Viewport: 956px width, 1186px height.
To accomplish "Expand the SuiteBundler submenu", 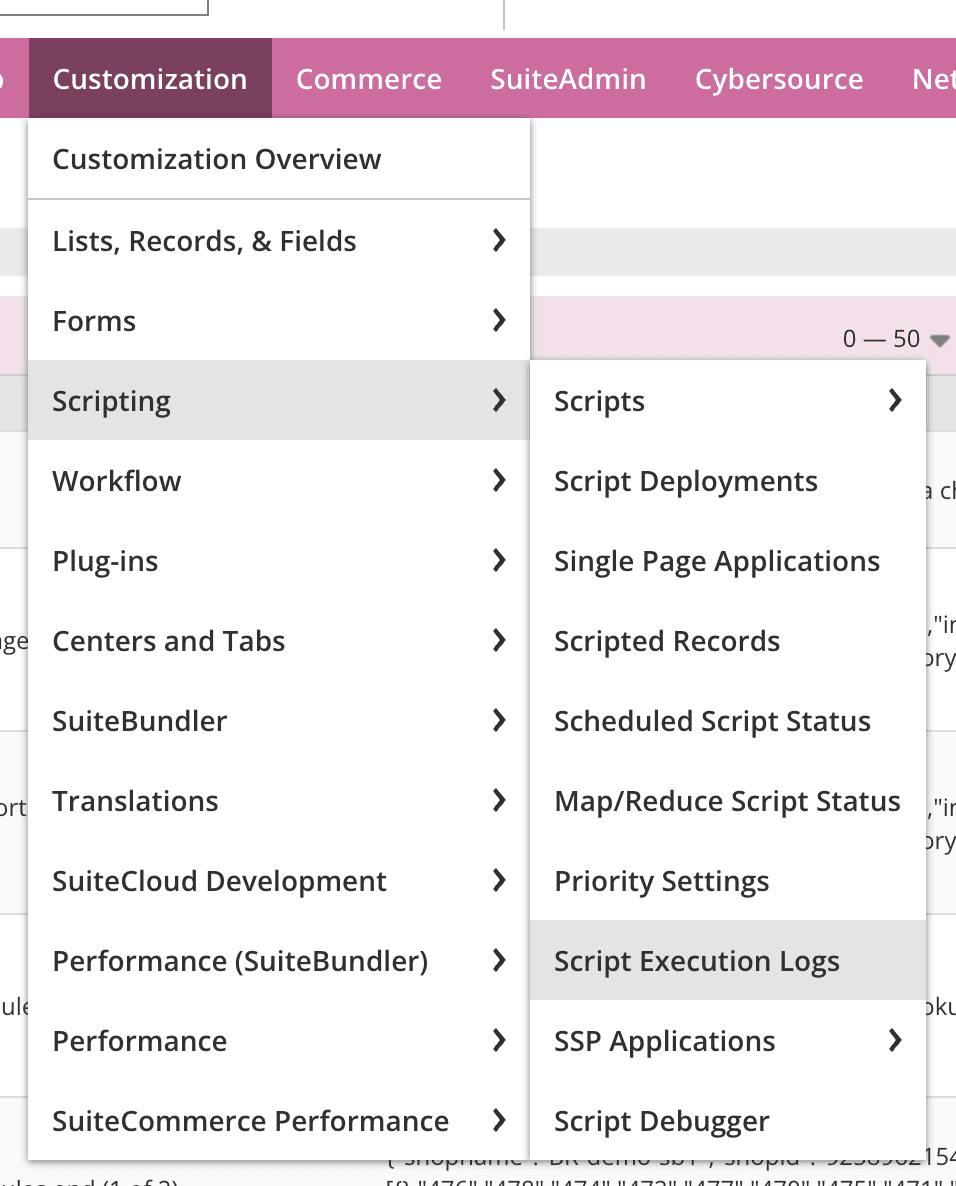I will (498, 720).
